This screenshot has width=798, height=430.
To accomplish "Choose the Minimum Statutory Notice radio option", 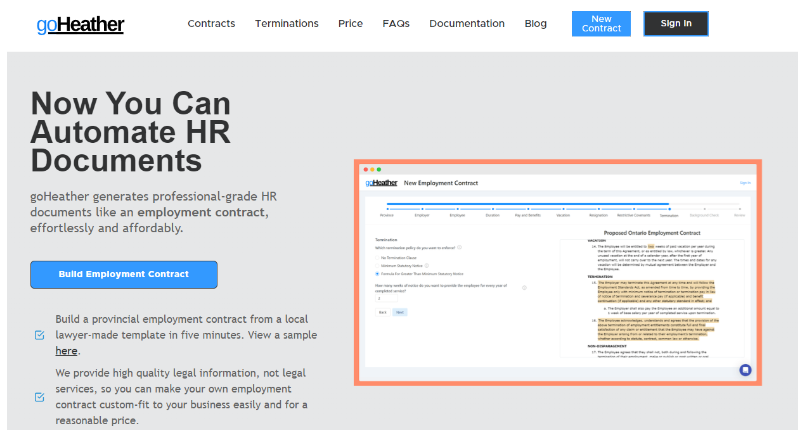I will [376, 264].
